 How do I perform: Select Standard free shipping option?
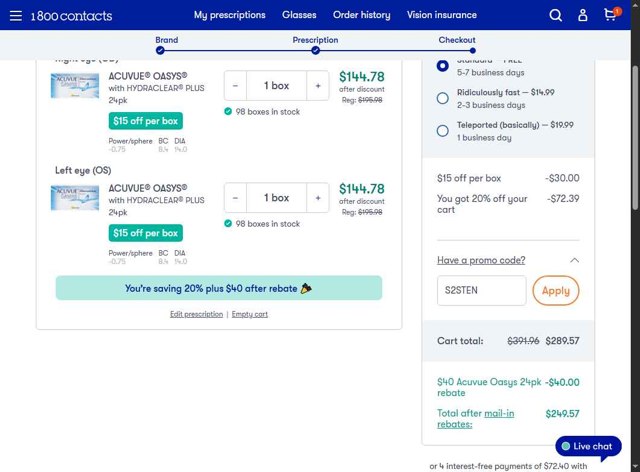pos(443,65)
